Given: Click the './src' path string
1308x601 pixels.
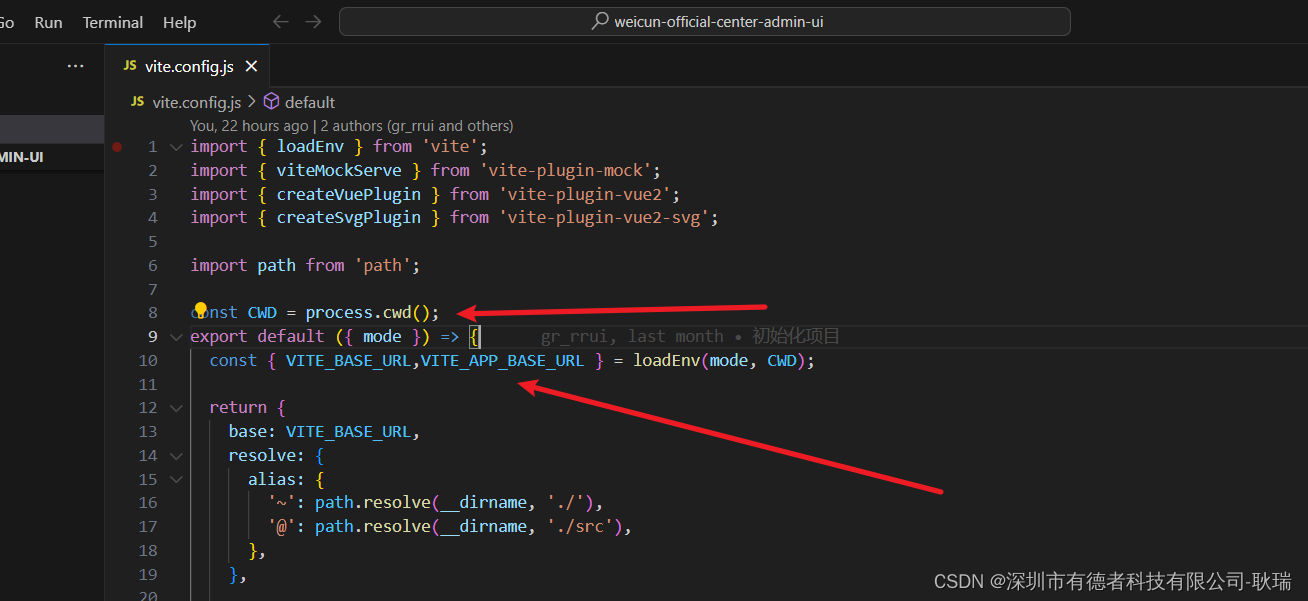Looking at the screenshot, I should pos(585,526).
